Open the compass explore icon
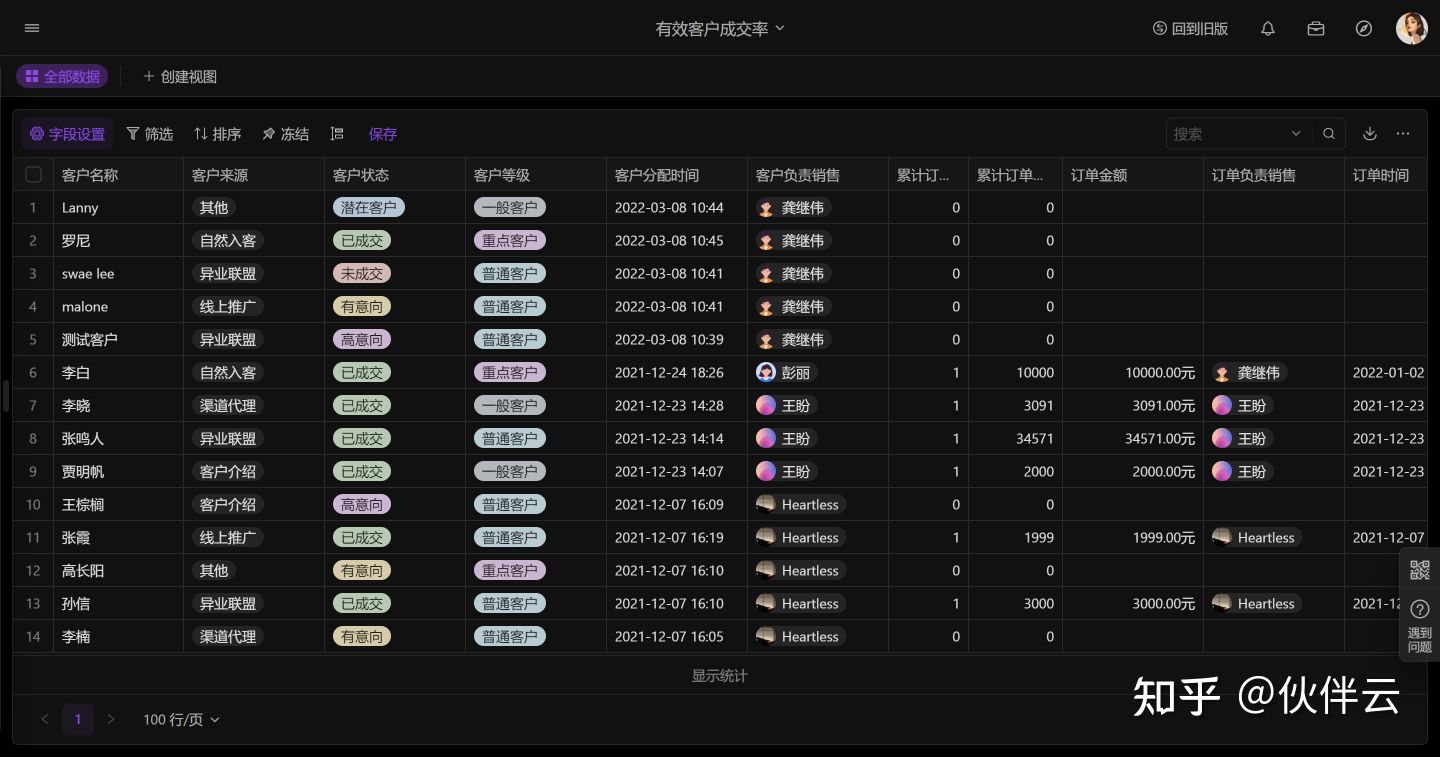 (x=1364, y=29)
